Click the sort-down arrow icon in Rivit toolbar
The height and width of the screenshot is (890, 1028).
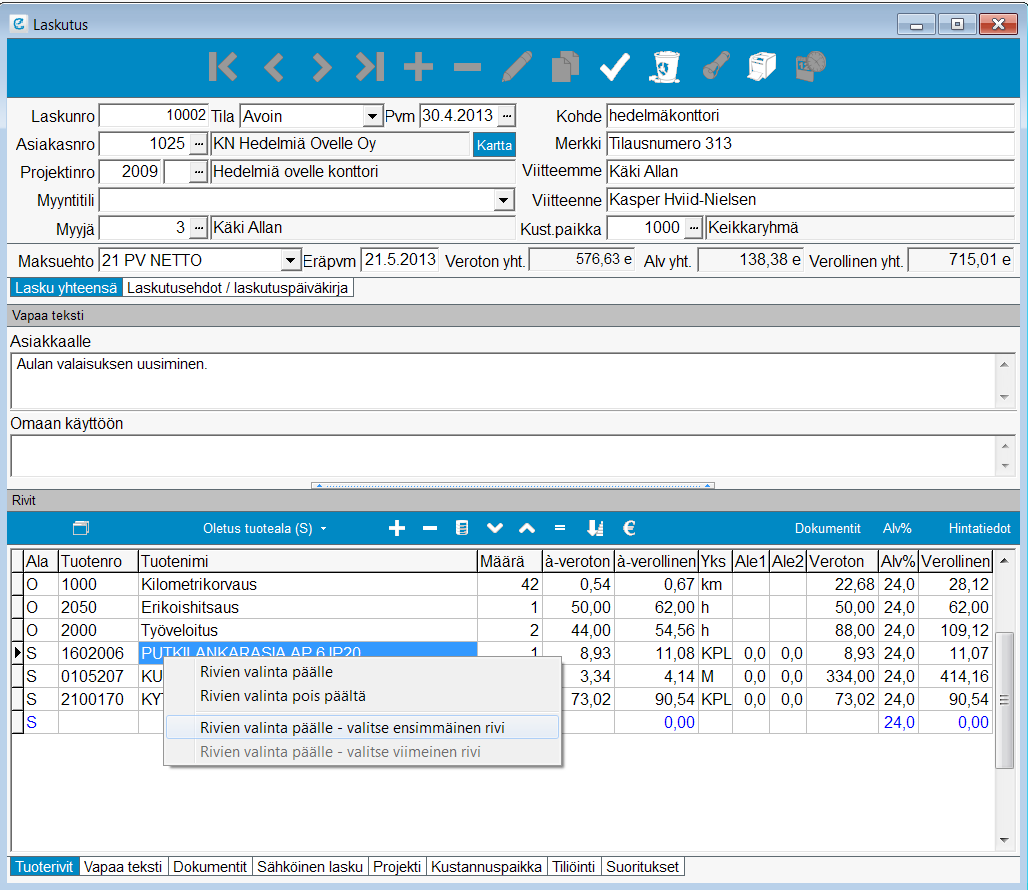[x=595, y=528]
